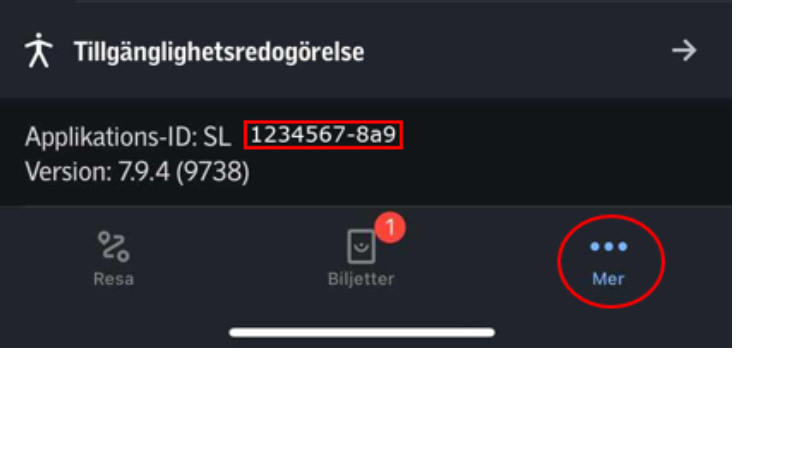
Task: Switch to the Resa tab label
Action: point(113,279)
